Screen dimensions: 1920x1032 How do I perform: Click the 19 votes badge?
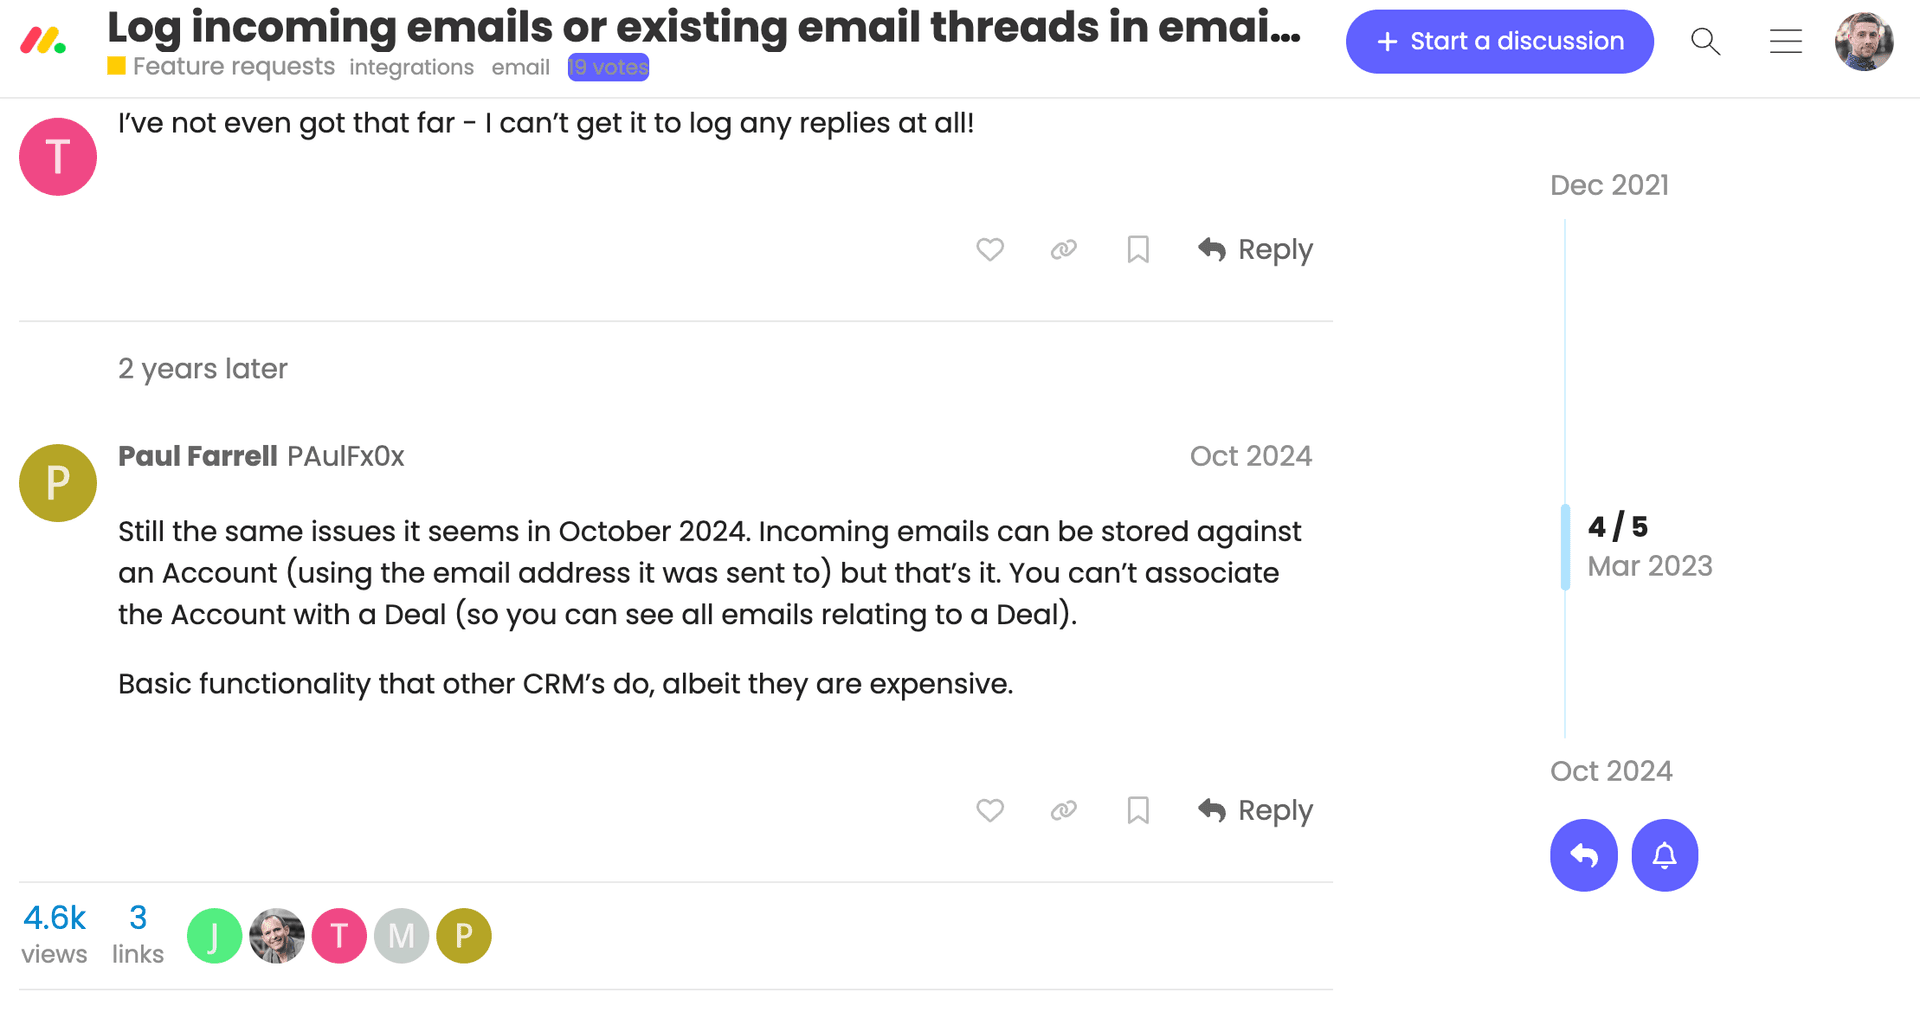[x=607, y=66]
